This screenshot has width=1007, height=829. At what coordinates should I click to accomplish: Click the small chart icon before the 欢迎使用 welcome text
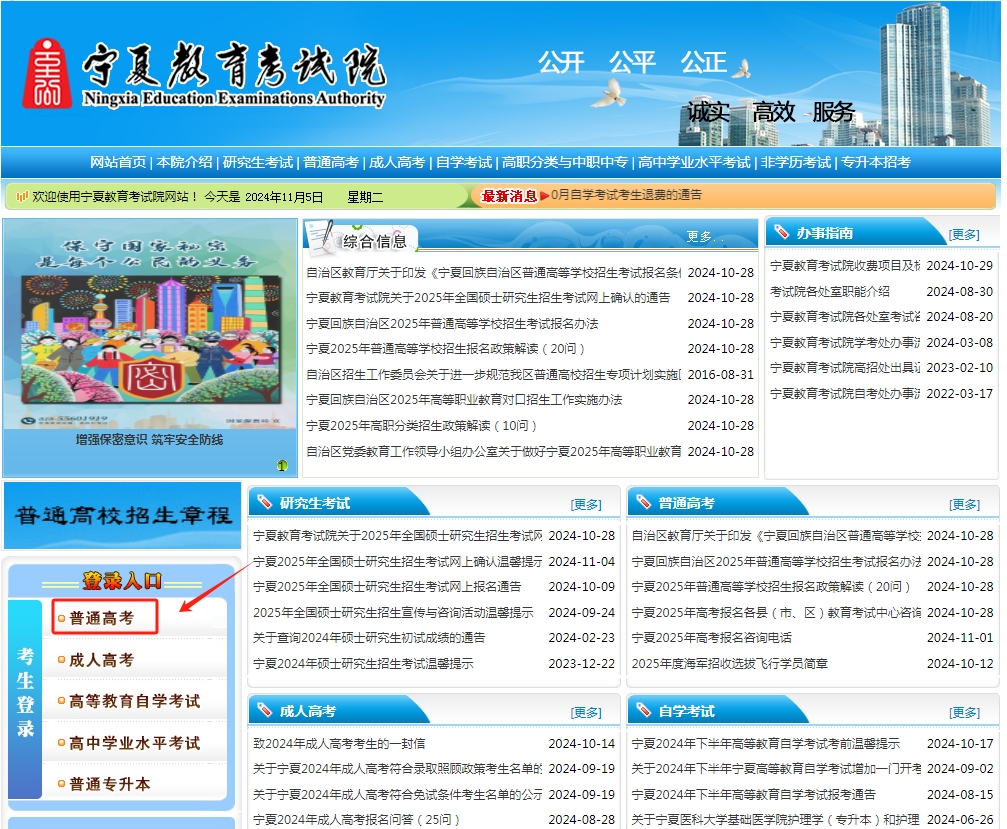[x=22, y=196]
